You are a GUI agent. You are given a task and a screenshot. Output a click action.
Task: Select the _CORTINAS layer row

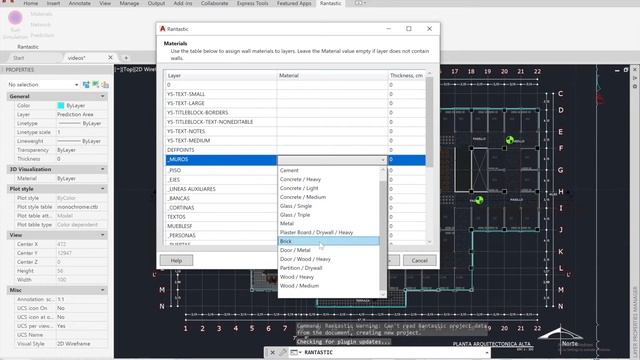coord(221,208)
